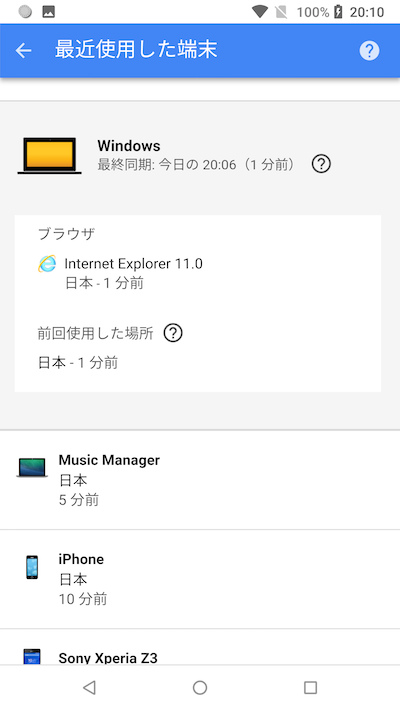
Task: Open the Music Manager device entry
Action: point(200,480)
